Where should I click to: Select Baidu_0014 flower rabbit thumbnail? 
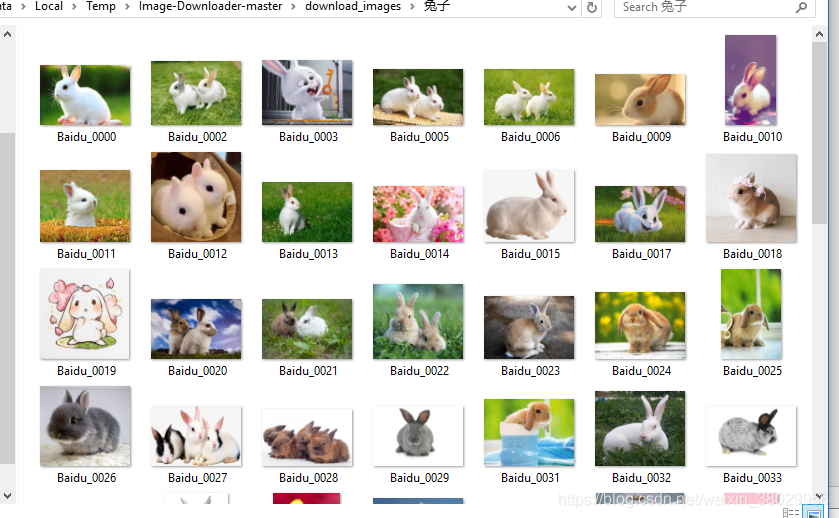[x=418, y=214]
